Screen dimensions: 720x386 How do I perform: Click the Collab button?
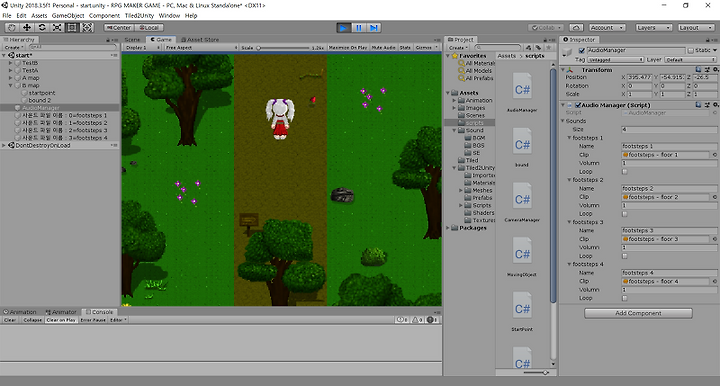546,28
